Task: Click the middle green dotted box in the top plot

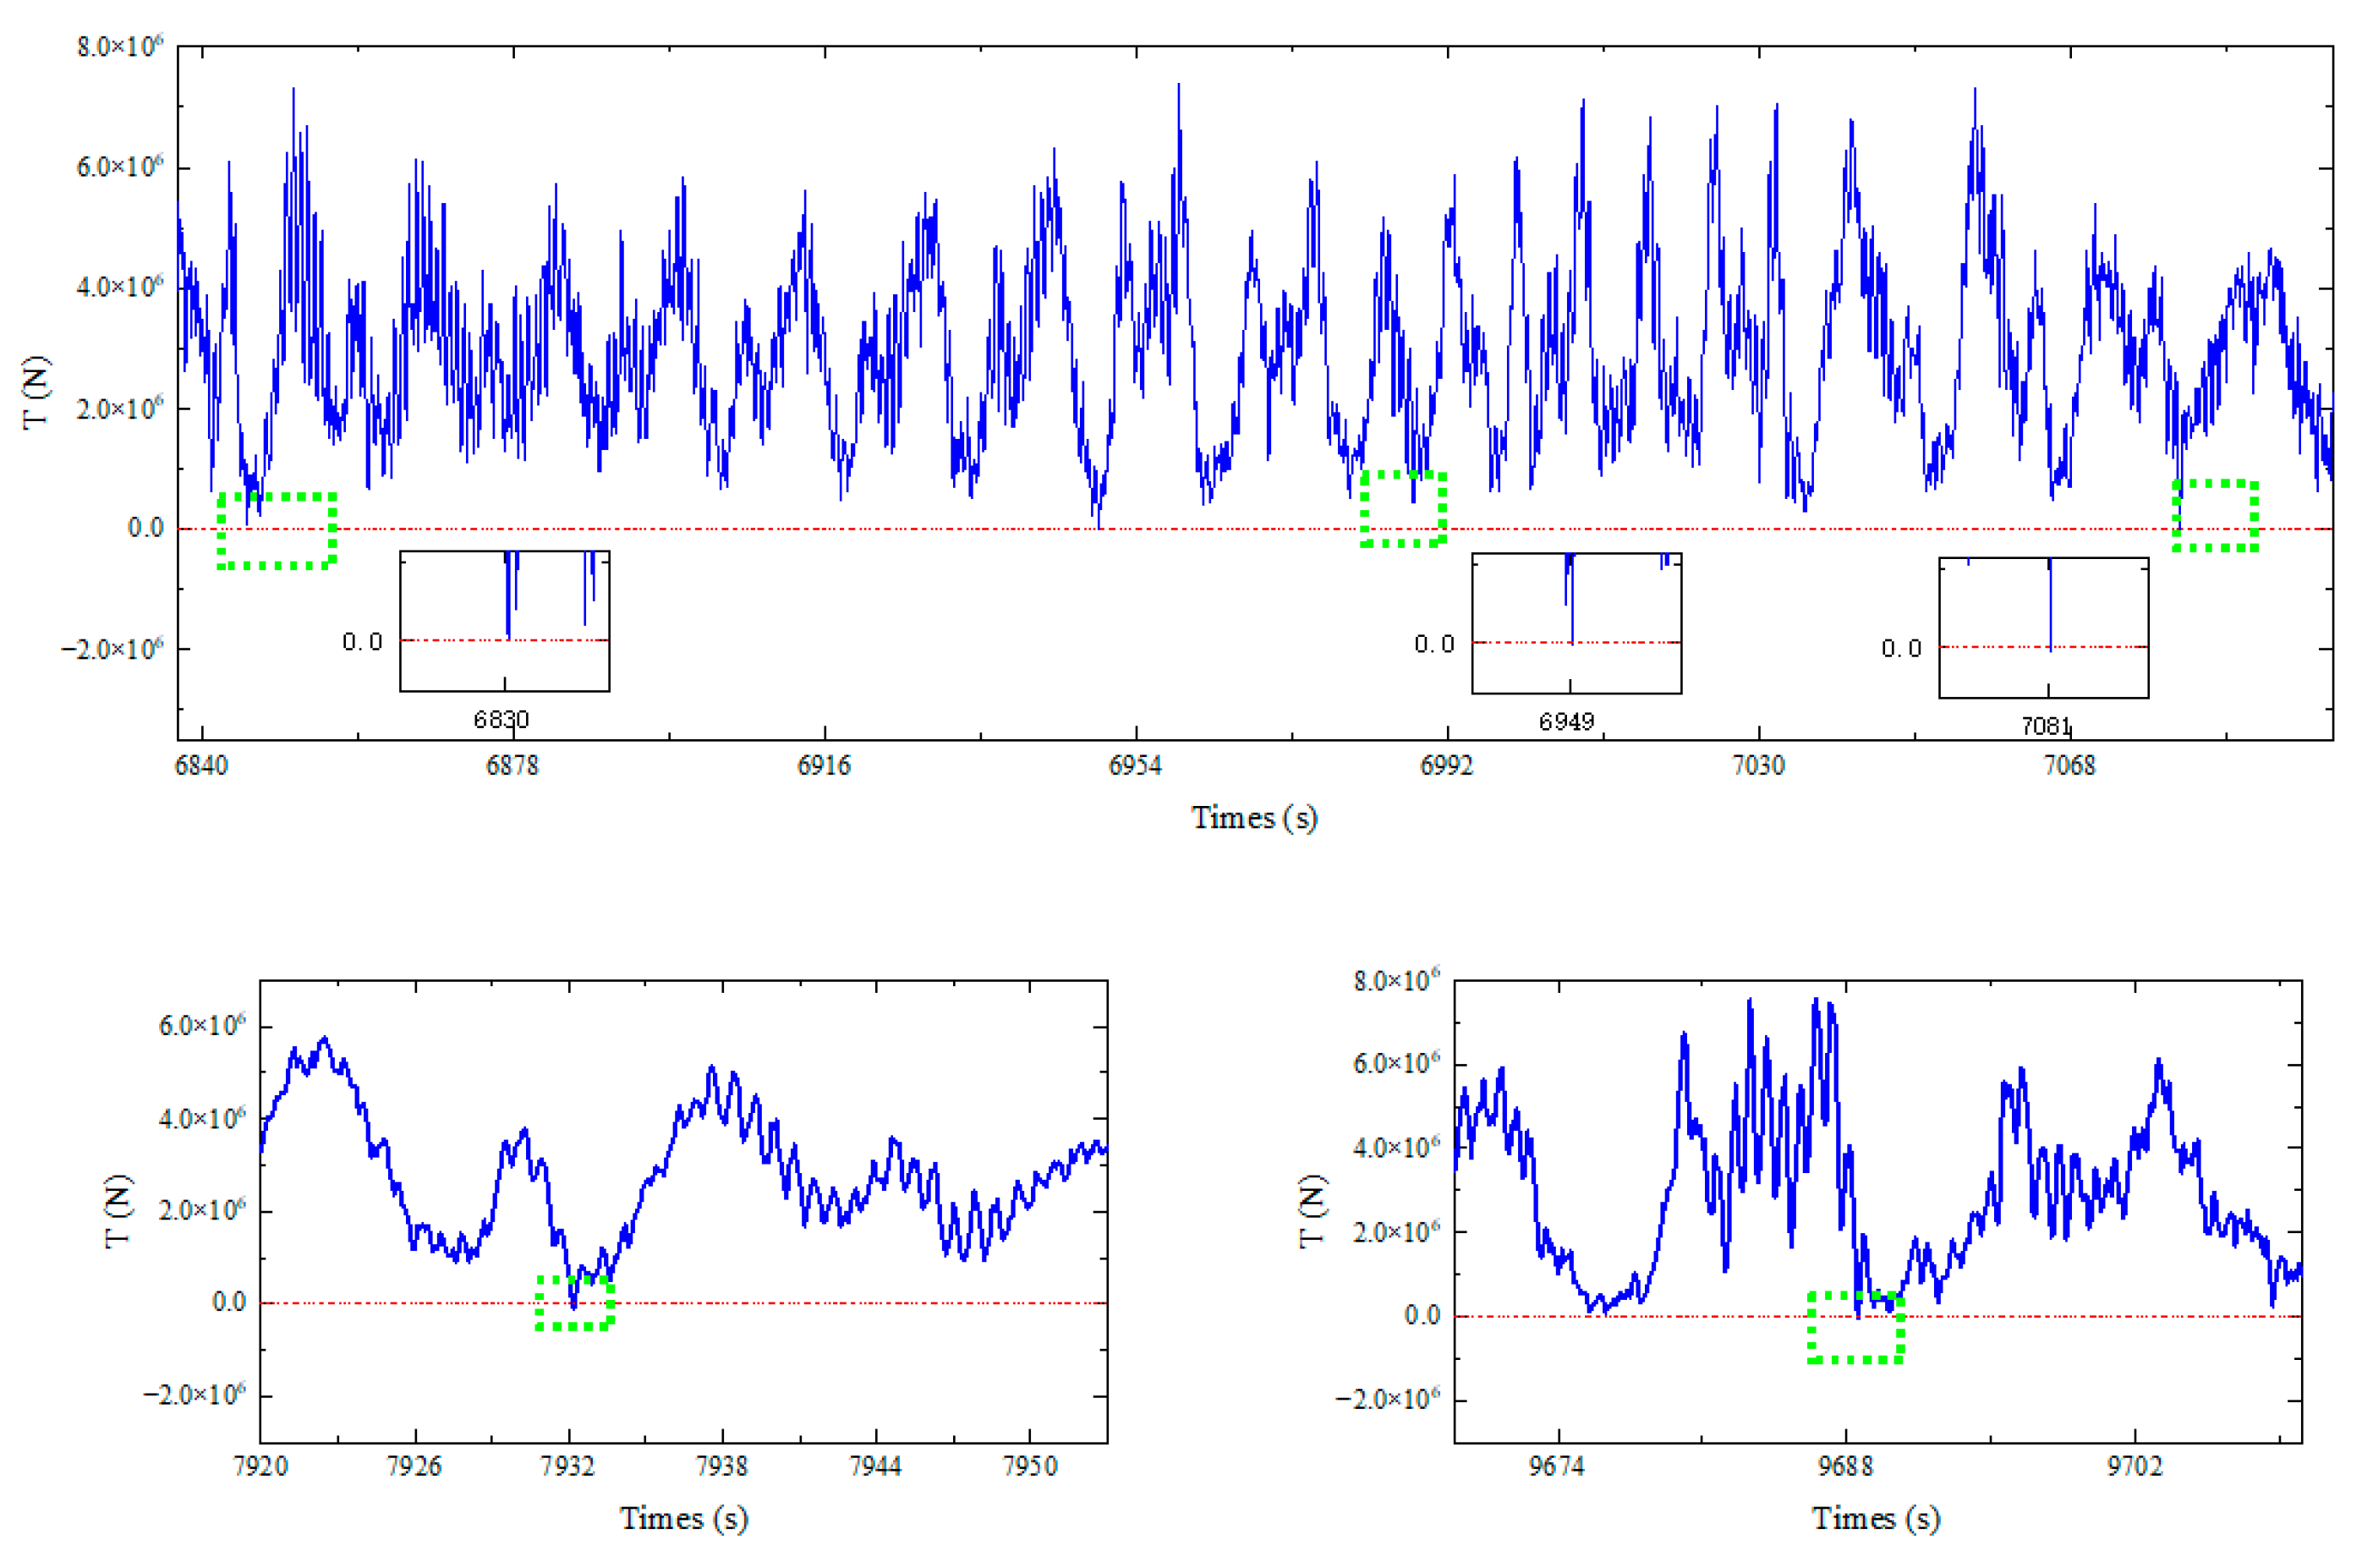Action: click(x=1402, y=508)
